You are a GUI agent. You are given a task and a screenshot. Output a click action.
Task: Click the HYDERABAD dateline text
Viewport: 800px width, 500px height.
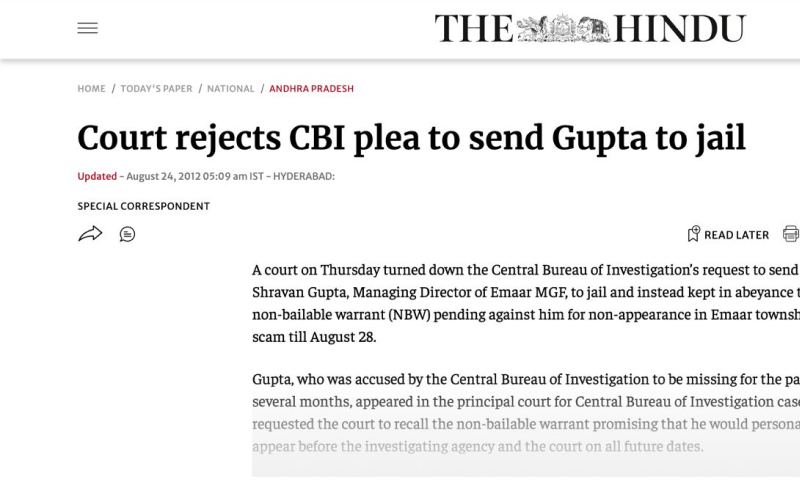coord(304,177)
